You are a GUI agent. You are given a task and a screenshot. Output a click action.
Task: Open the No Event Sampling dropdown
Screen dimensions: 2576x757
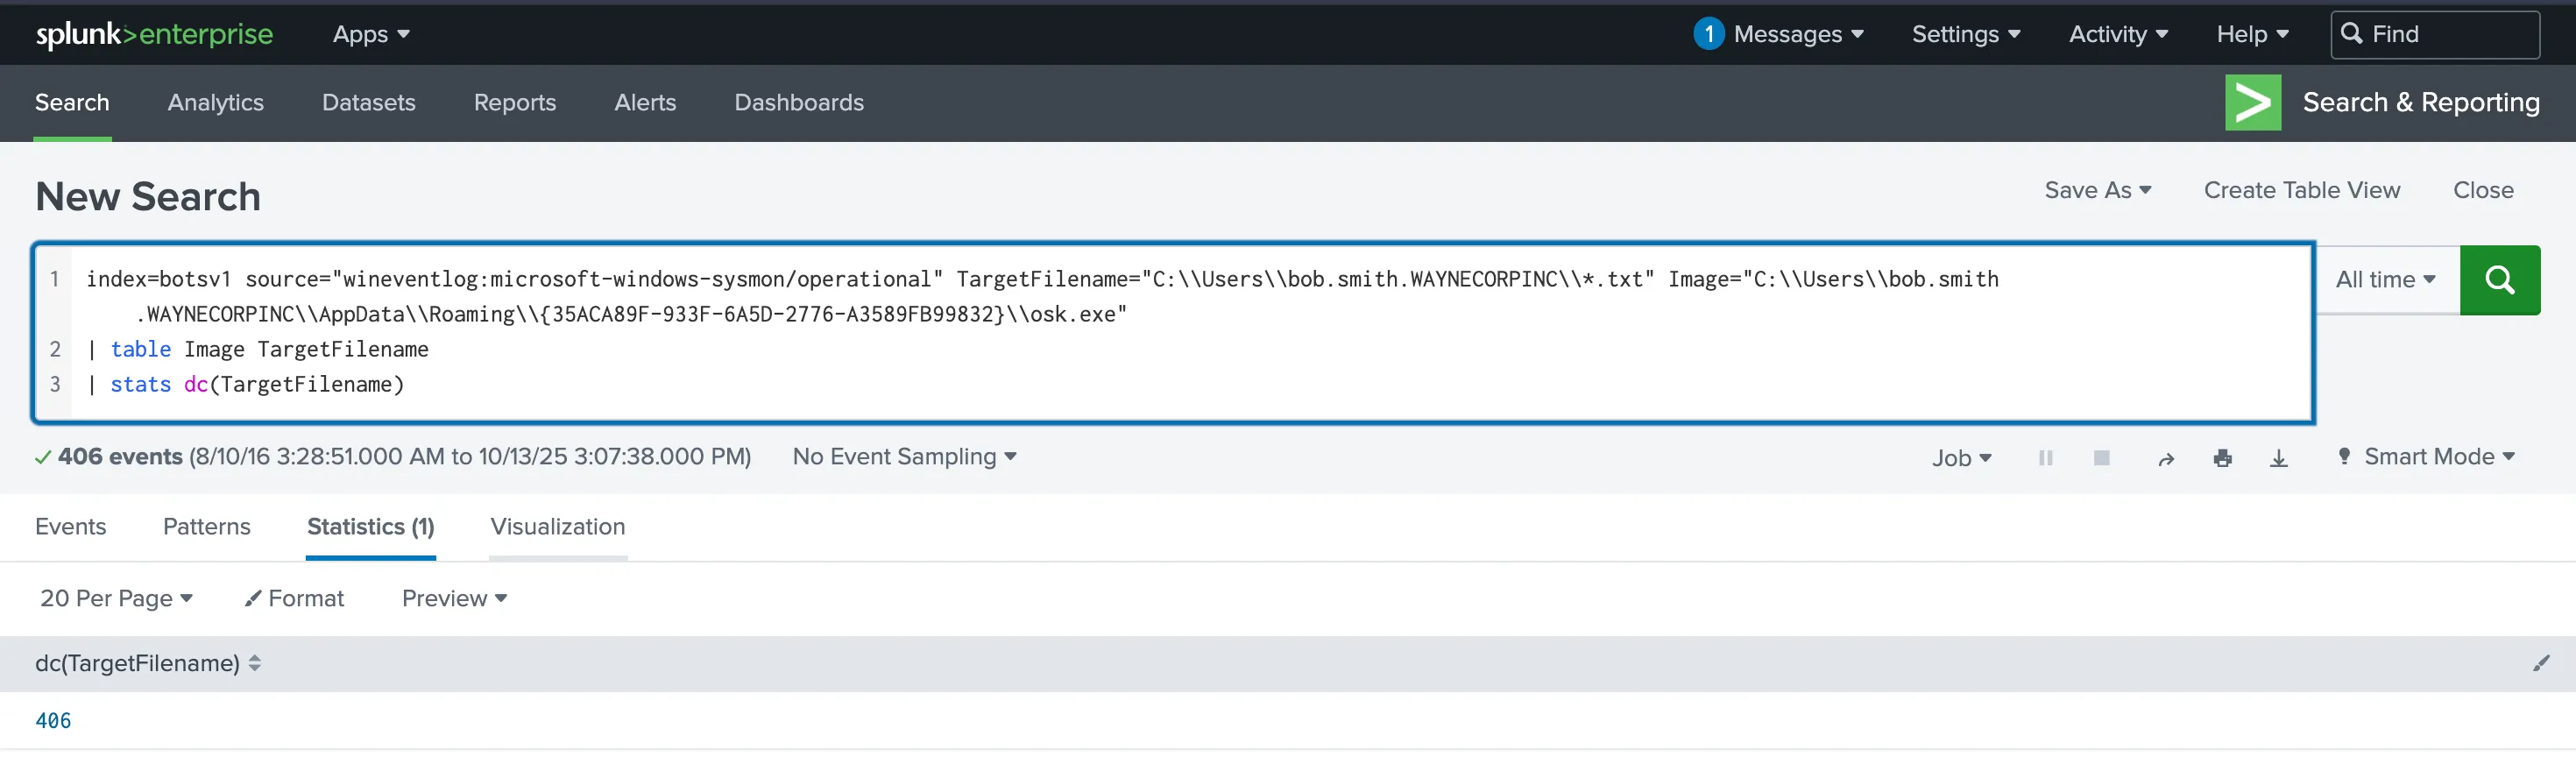coord(904,457)
